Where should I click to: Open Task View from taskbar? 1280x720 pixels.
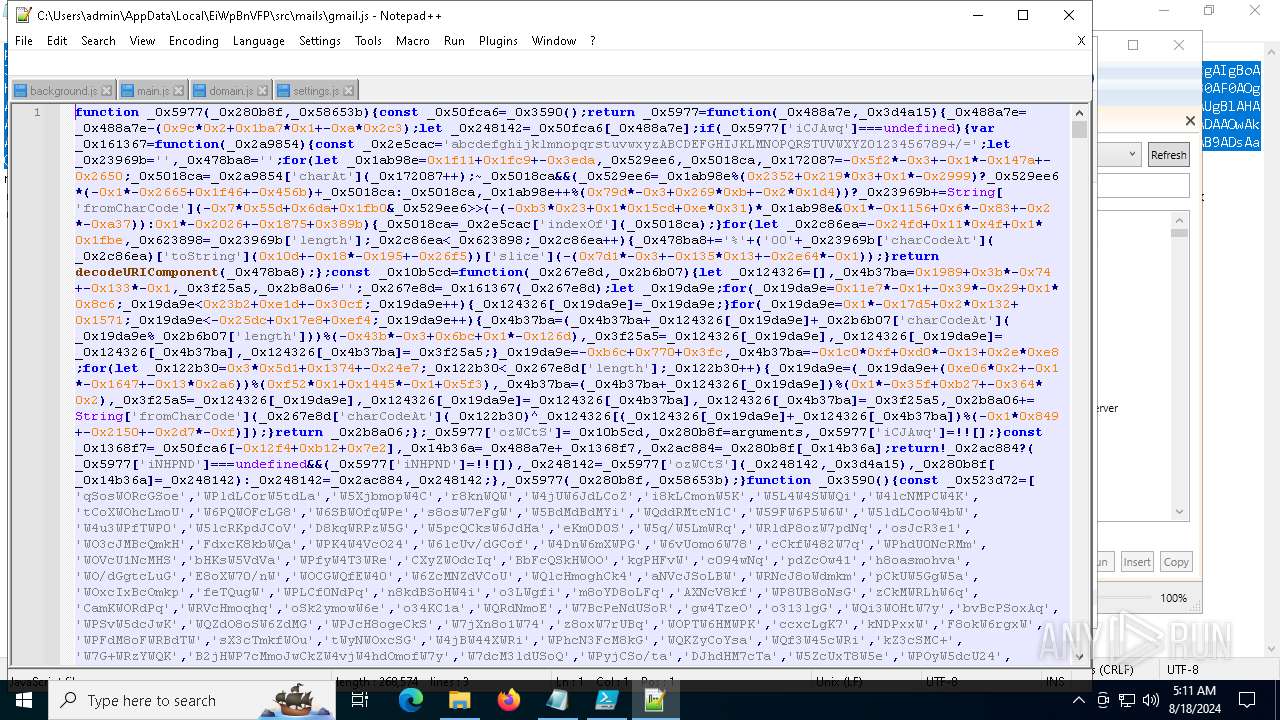click(360, 700)
